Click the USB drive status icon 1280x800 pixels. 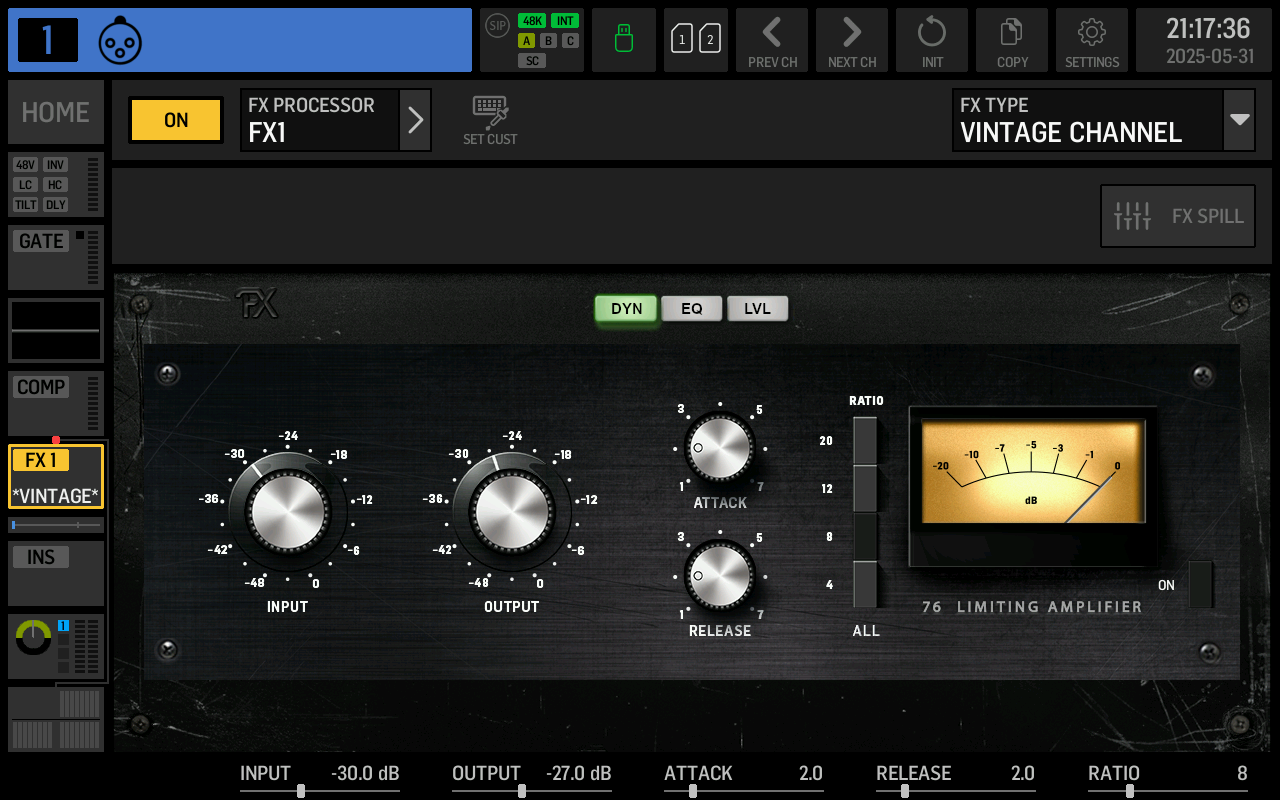pos(623,40)
